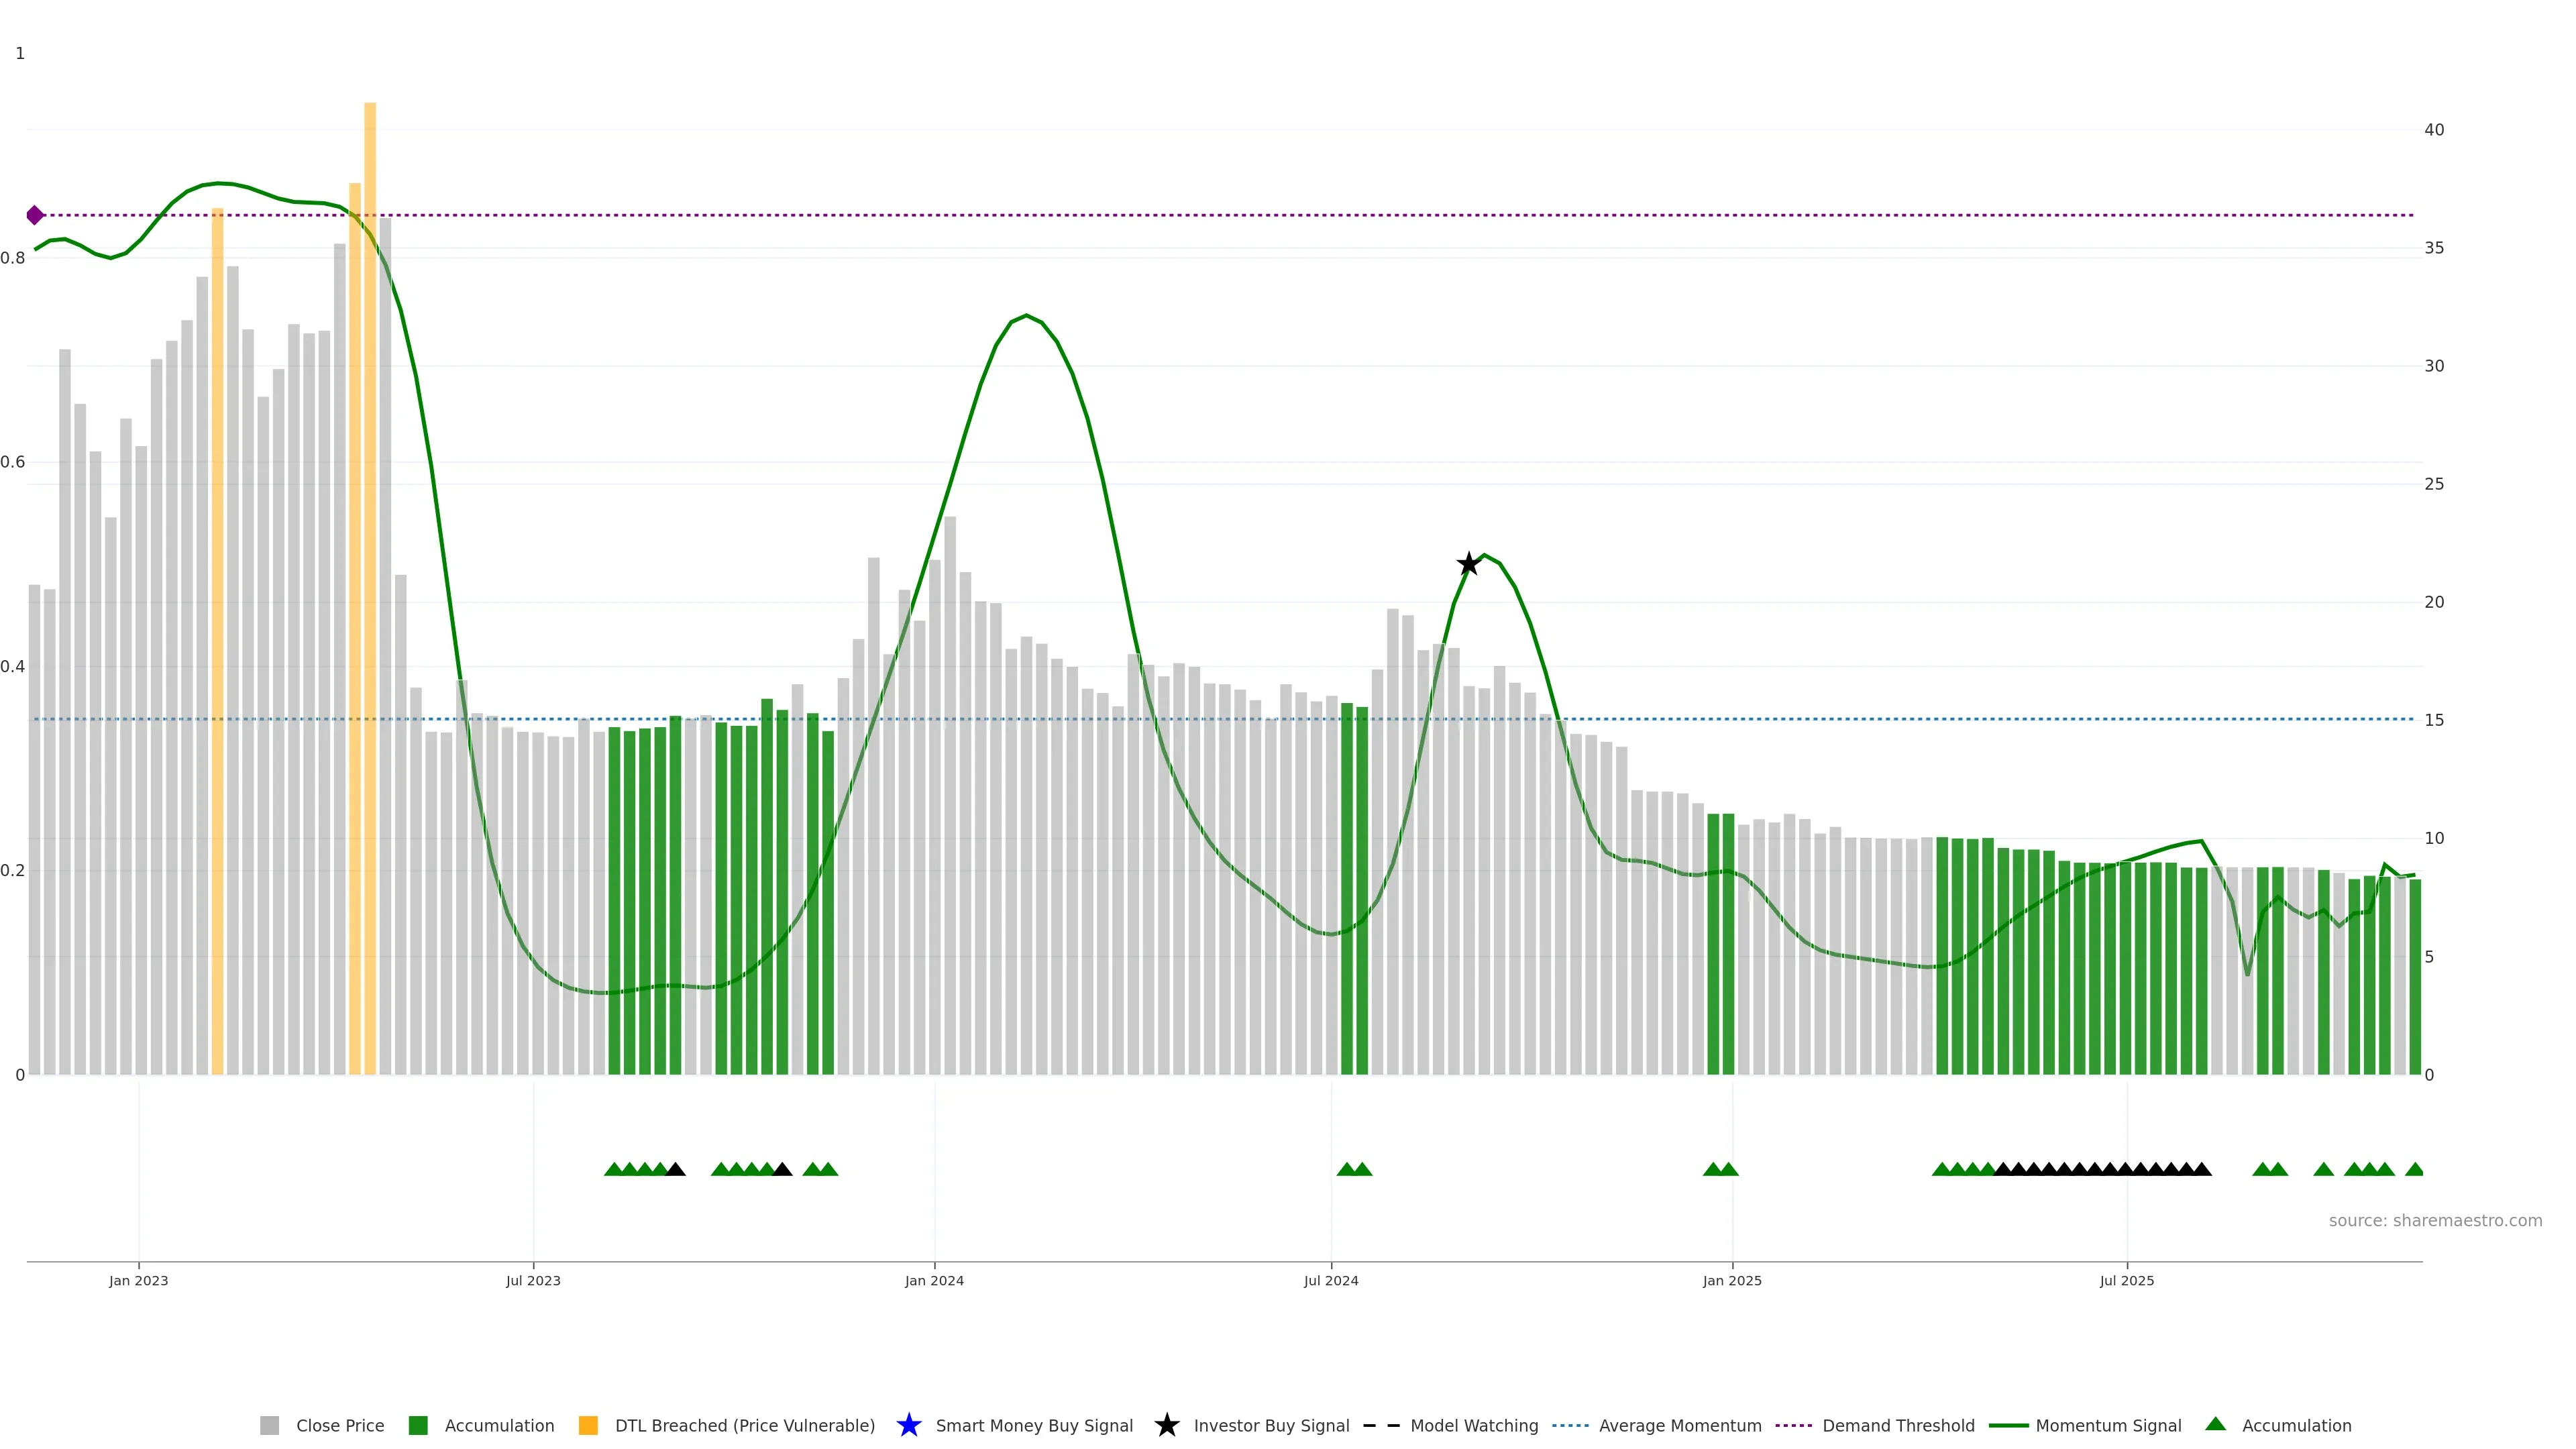This screenshot has width=2576, height=1449.
Task: Click the Jan 2023 axis label
Action: [x=139, y=1280]
